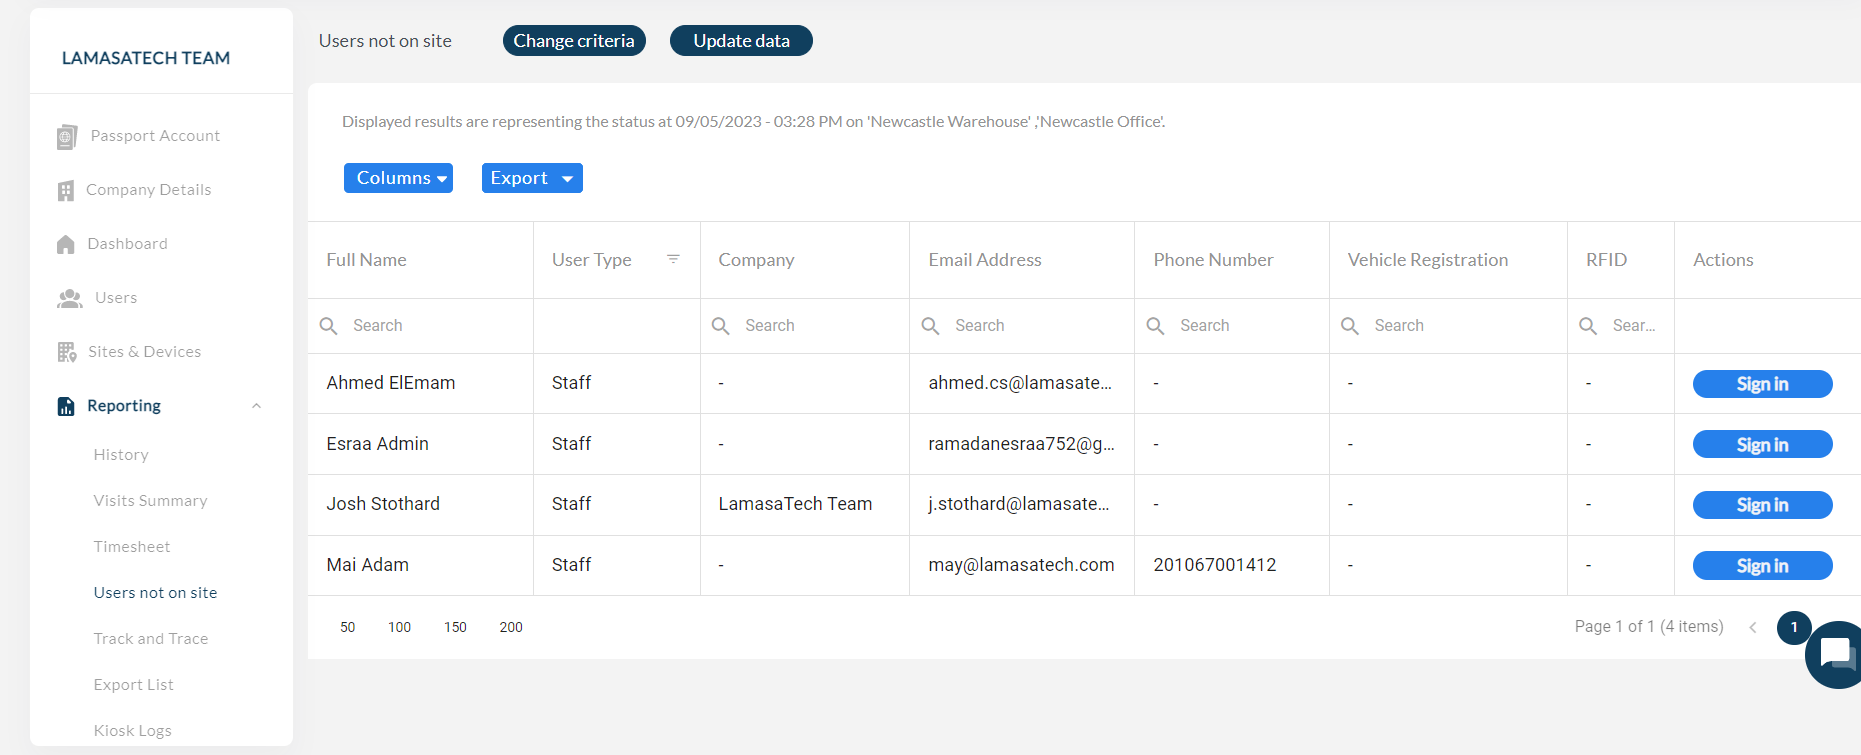Image resolution: width=1861 pixels, height=755 pixels.
Task: Open the Timesheet report
Action: [132, 547]
